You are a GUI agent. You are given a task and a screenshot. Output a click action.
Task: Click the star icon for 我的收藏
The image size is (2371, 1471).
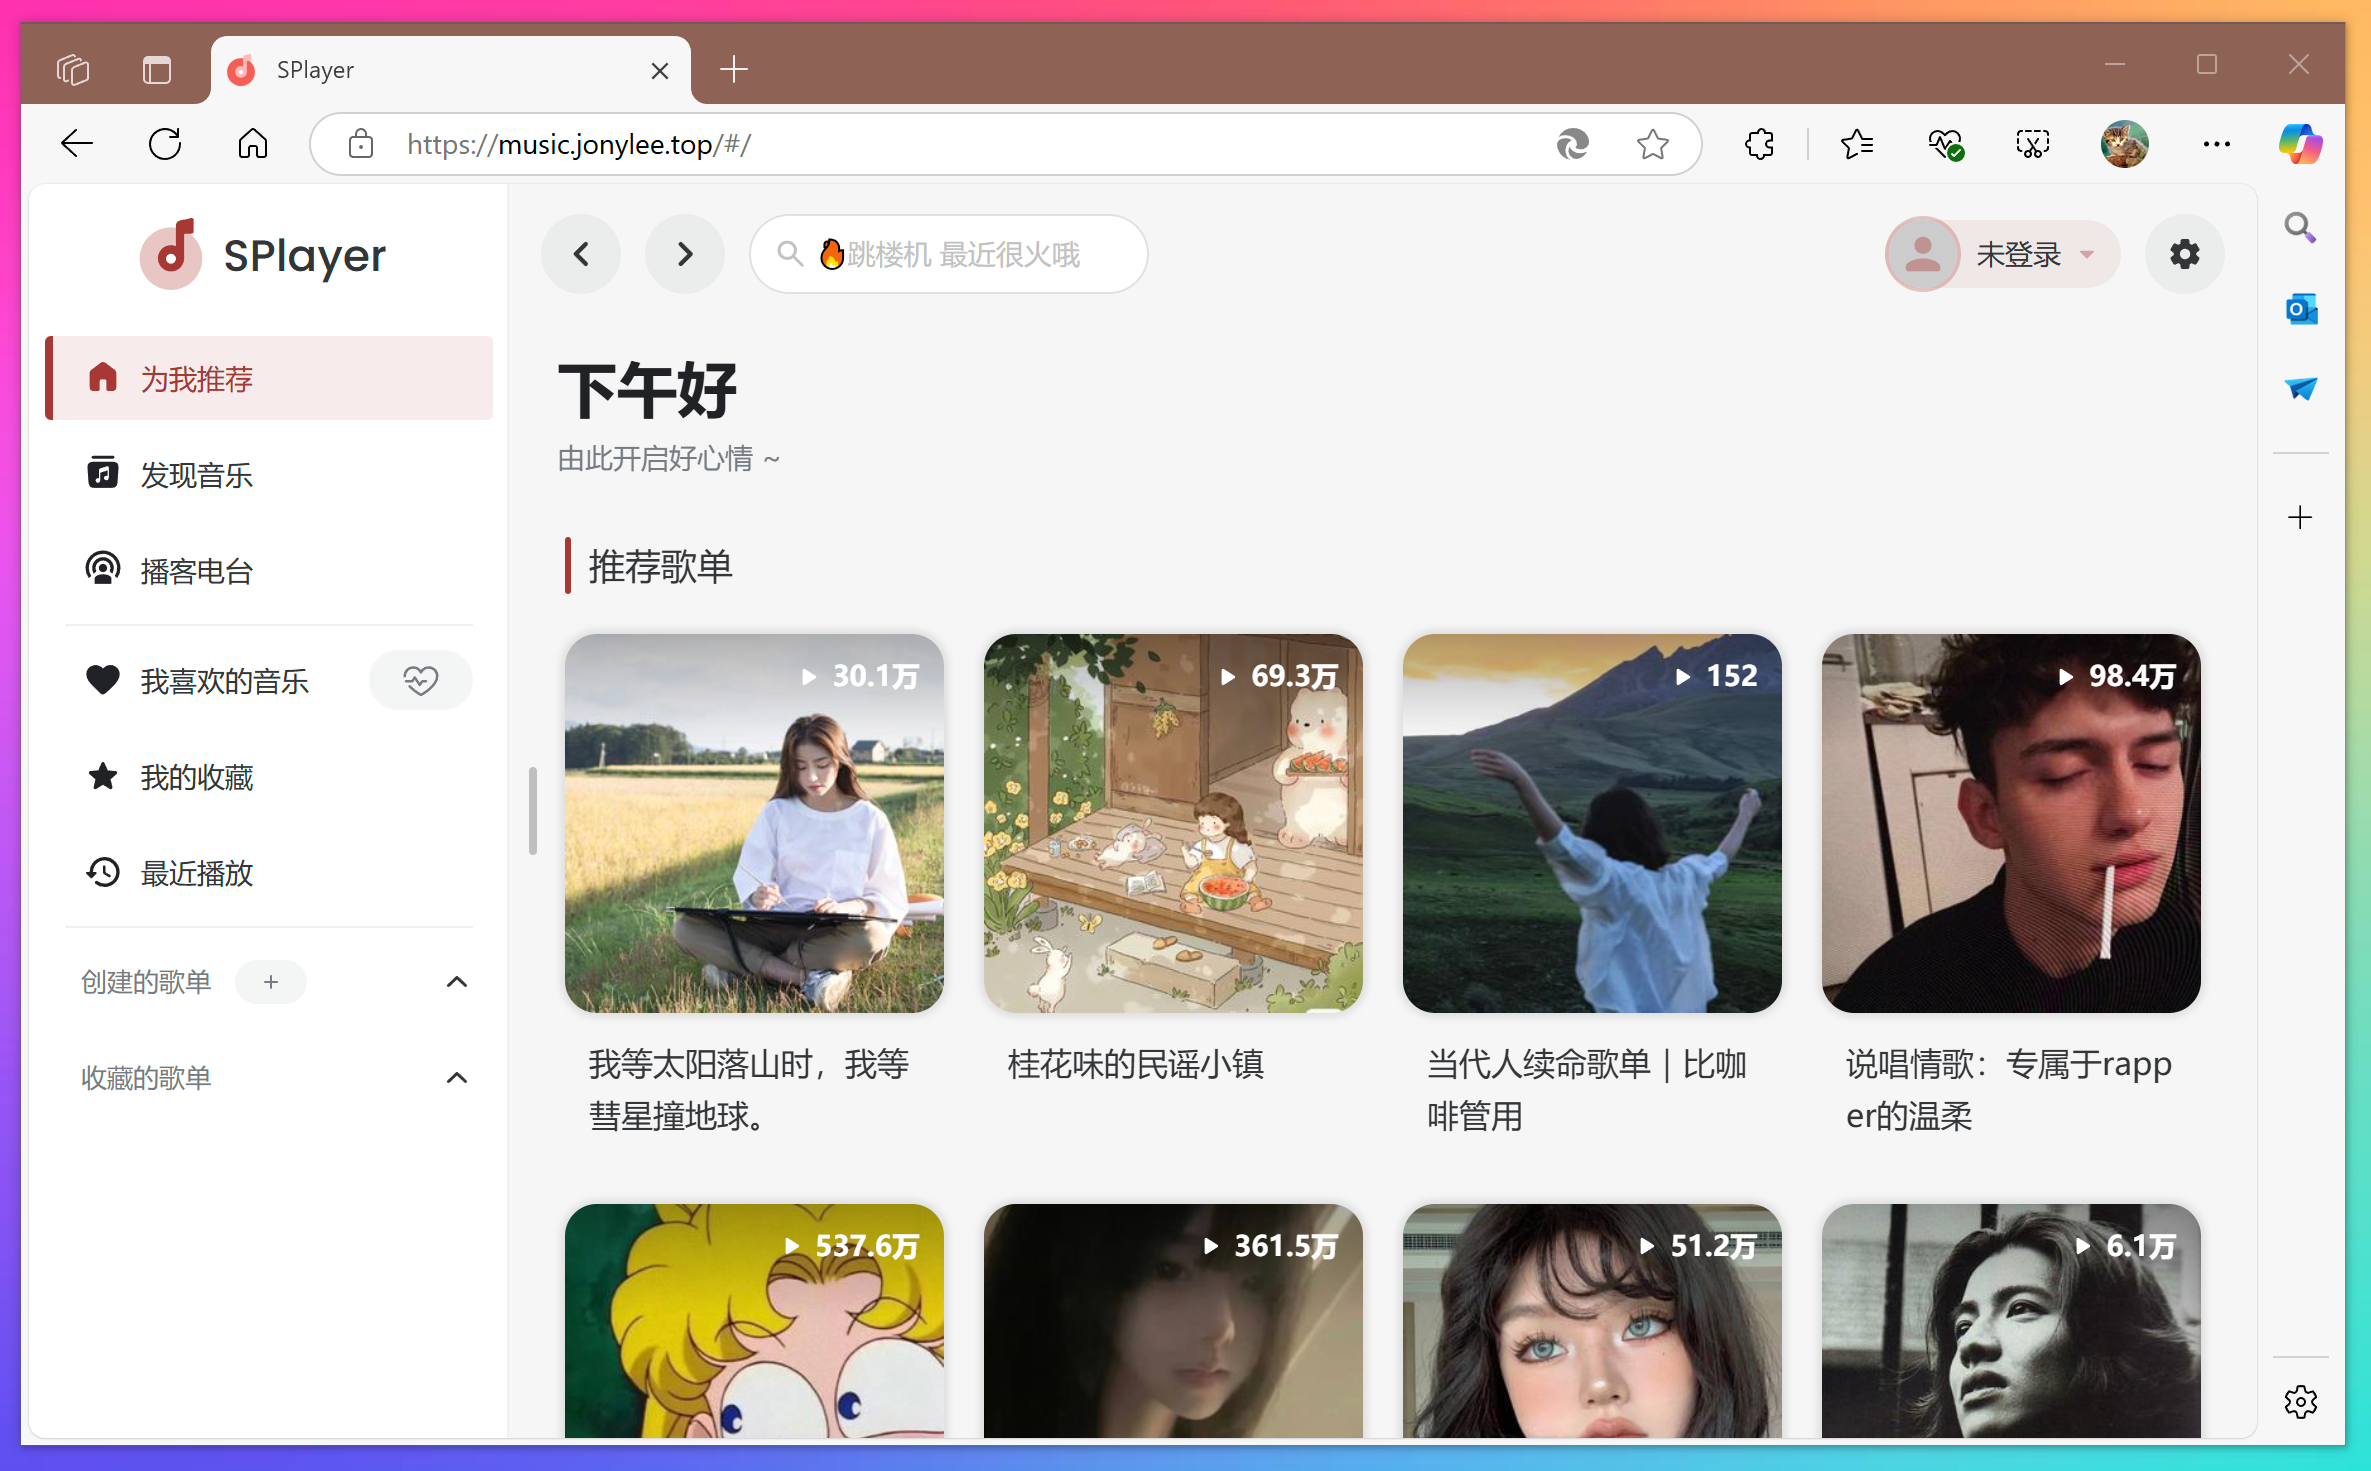[101, 776]
